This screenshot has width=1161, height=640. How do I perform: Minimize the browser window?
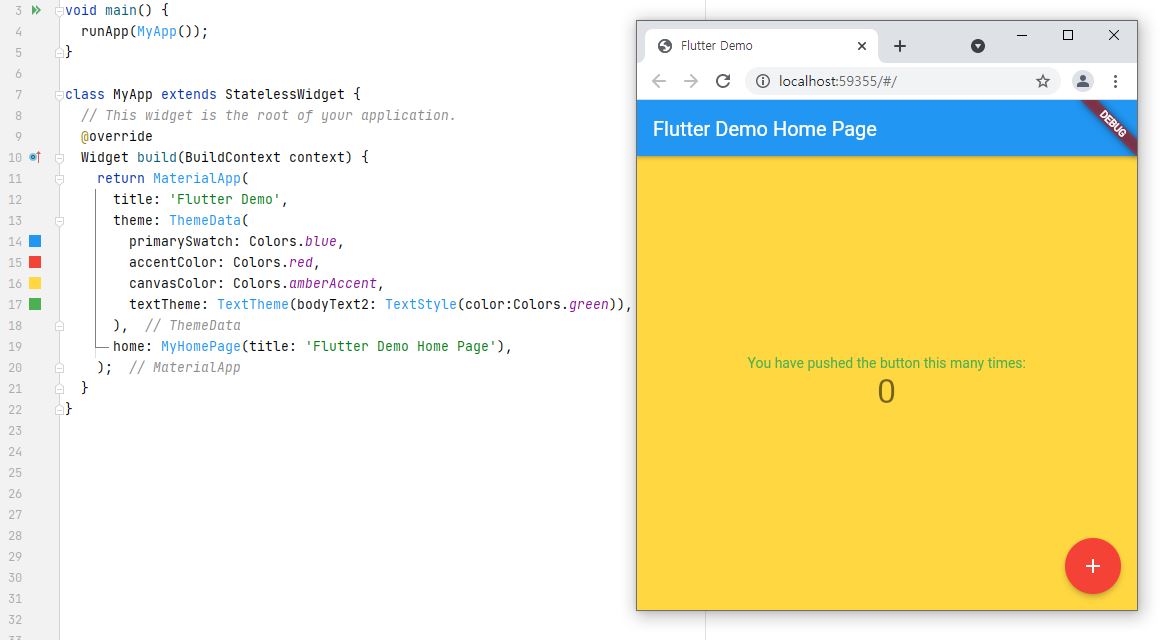tap(1022, 35)
